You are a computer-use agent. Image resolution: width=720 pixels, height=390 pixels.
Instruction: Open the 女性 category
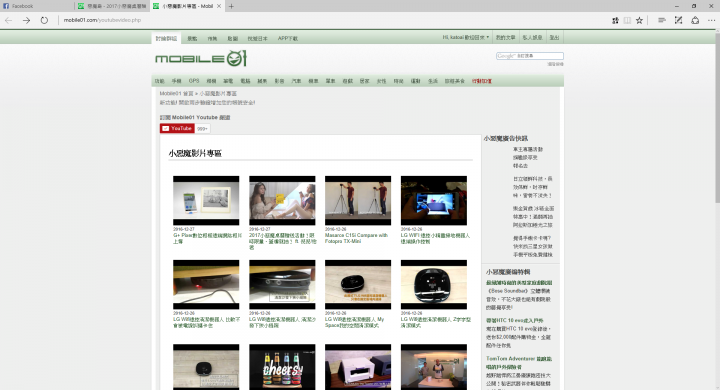382,81
